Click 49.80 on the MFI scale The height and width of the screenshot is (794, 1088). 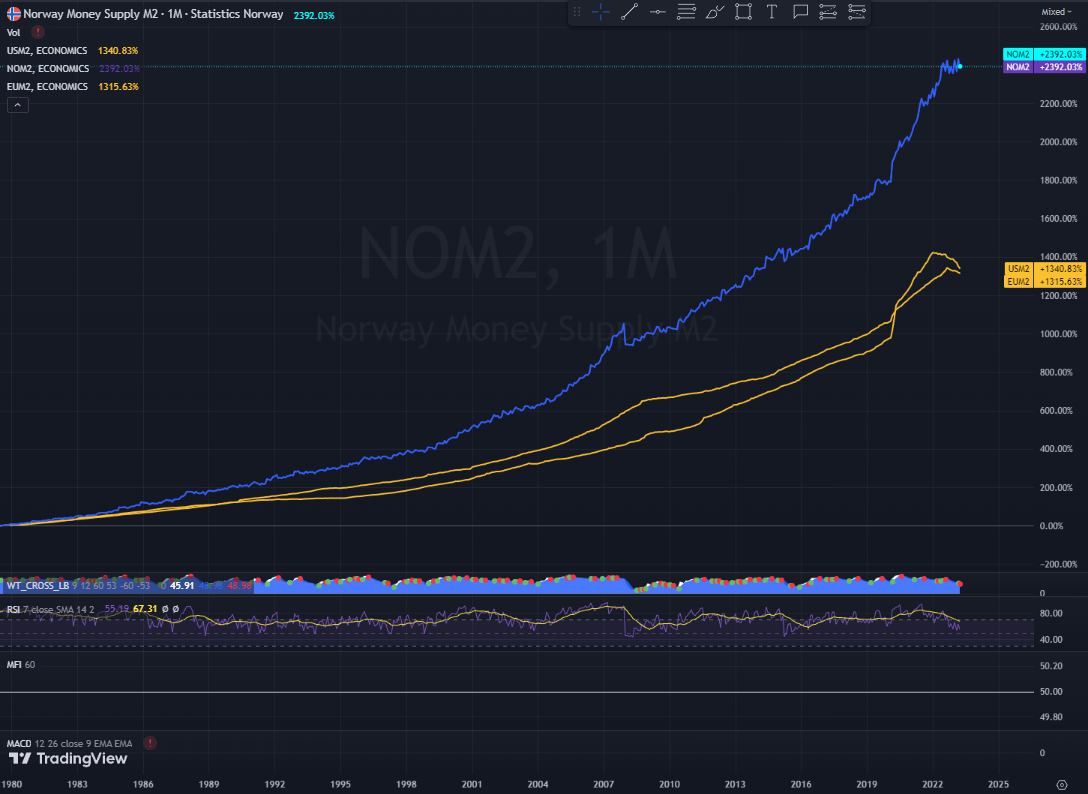pos(1051,717)
